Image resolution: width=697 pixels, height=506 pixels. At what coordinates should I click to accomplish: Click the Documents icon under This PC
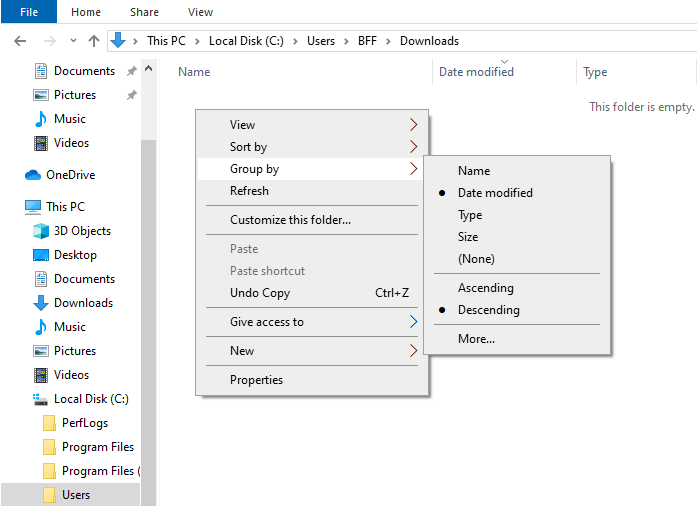point(41,279)
